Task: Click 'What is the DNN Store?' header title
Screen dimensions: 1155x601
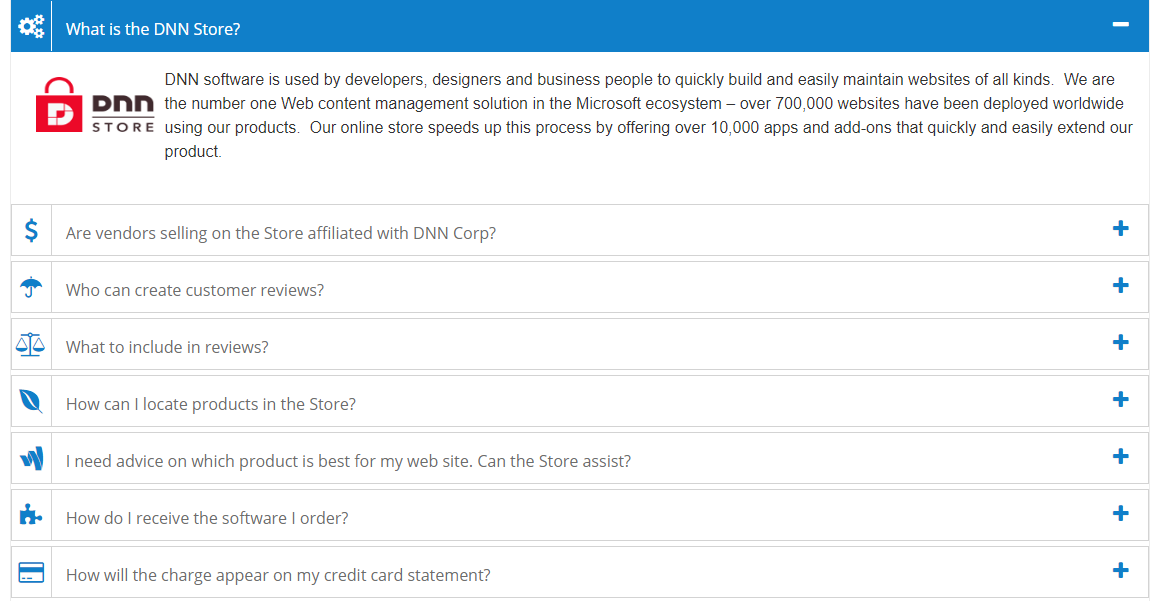Action: [x=152, y=29]
